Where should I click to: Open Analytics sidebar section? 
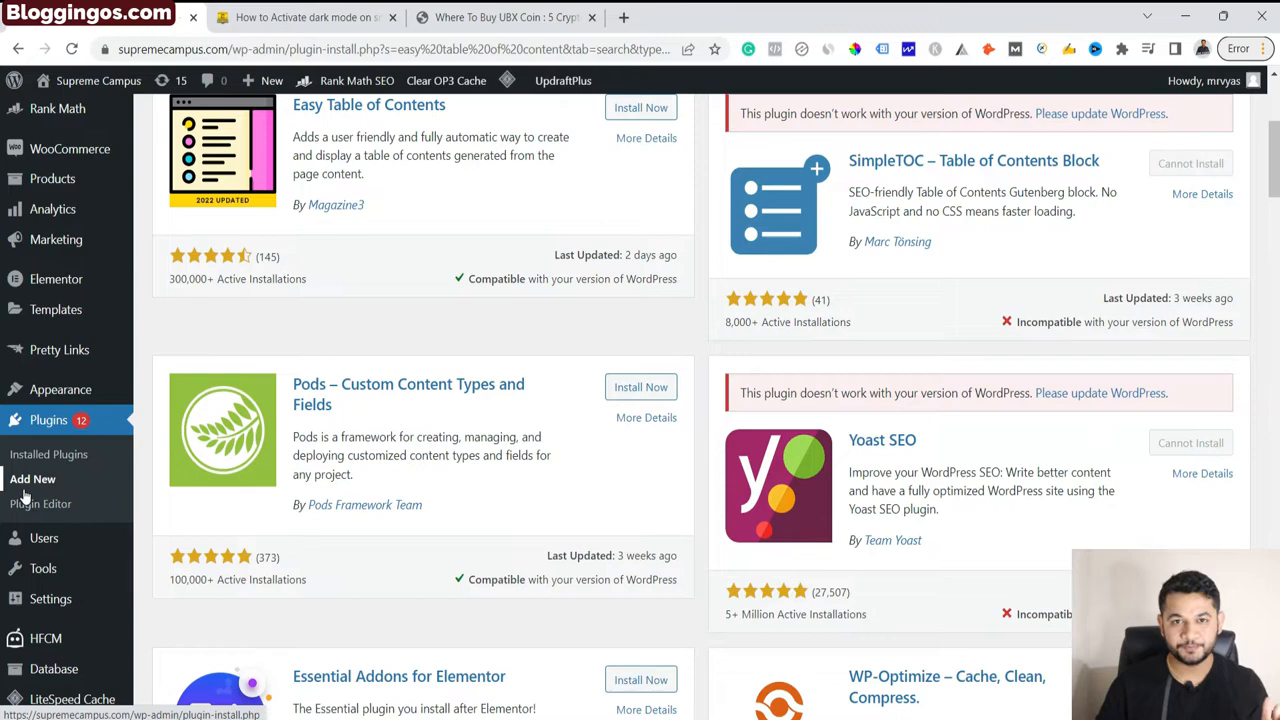pyautogui.click(x=52, y=209)
